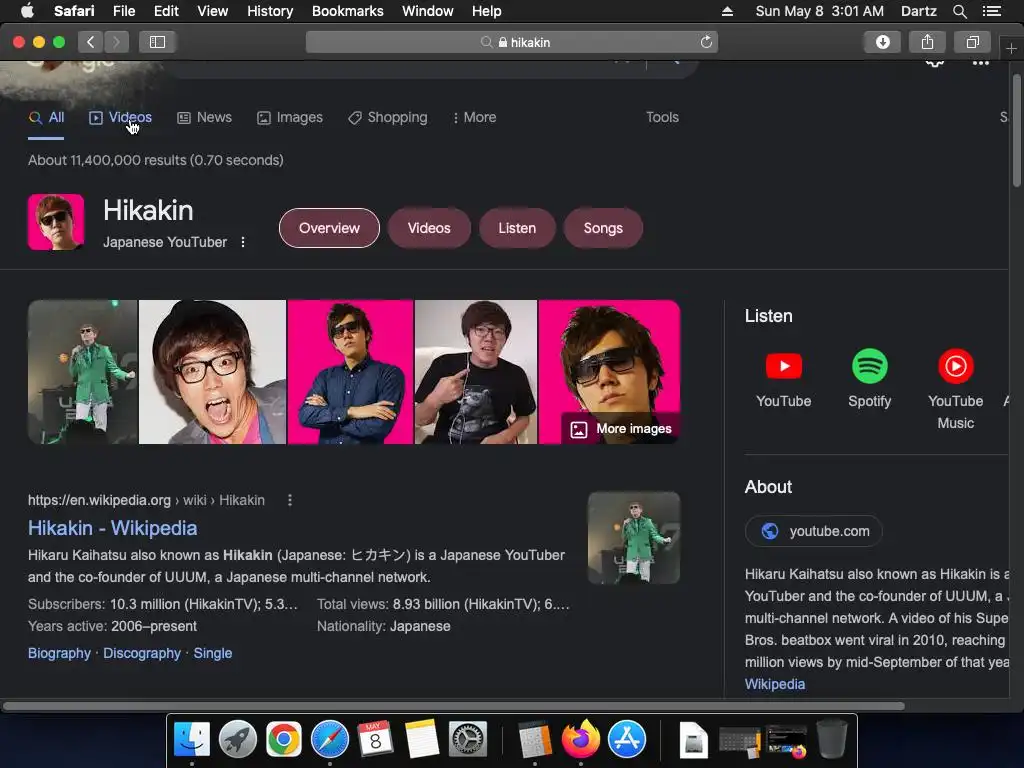Image resolution: width=1024 pixels, height=768 pixels.
Task: Show the Safari sidebar
Action: tap(157, 42)
